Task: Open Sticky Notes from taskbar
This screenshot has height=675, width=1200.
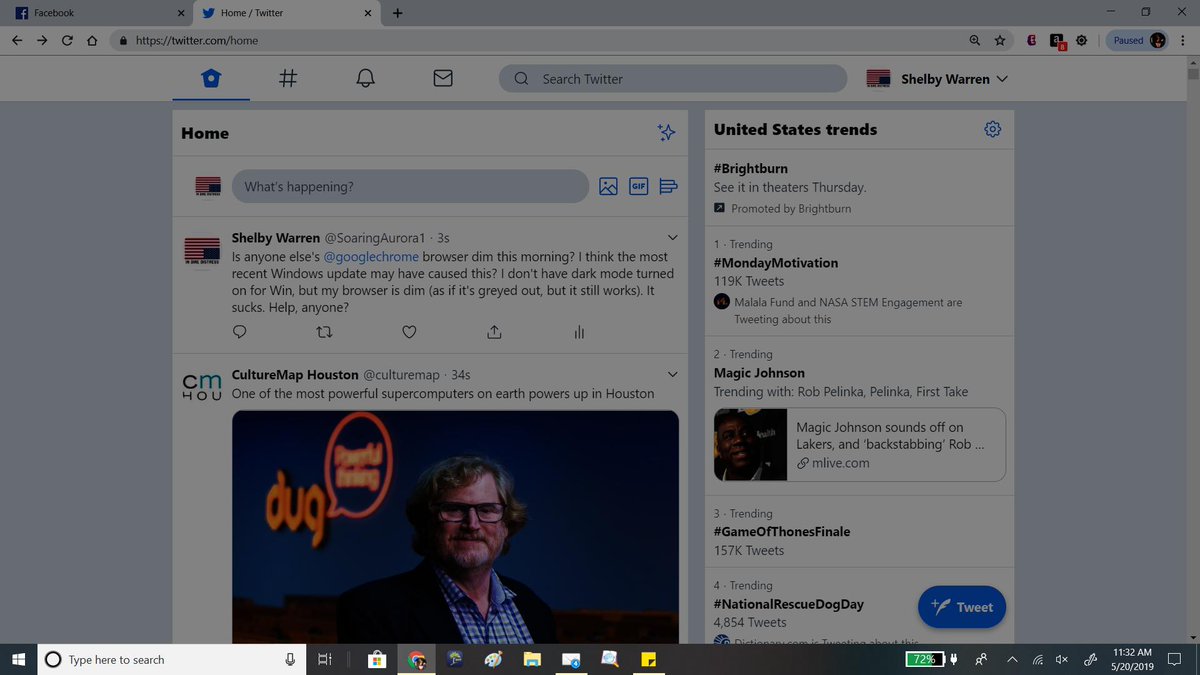Action: [648, 659]
